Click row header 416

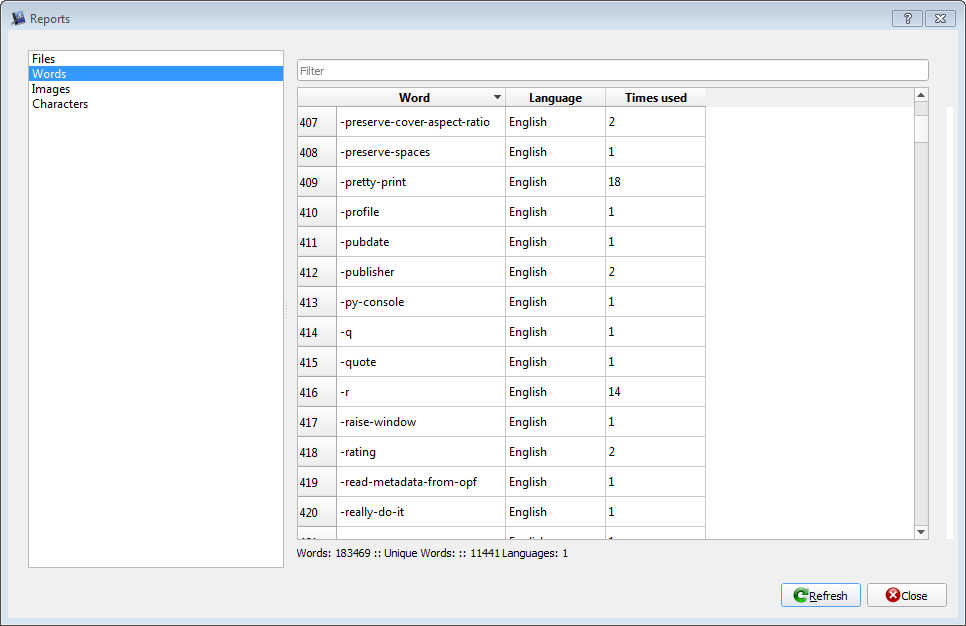click(x=317, y=392)
